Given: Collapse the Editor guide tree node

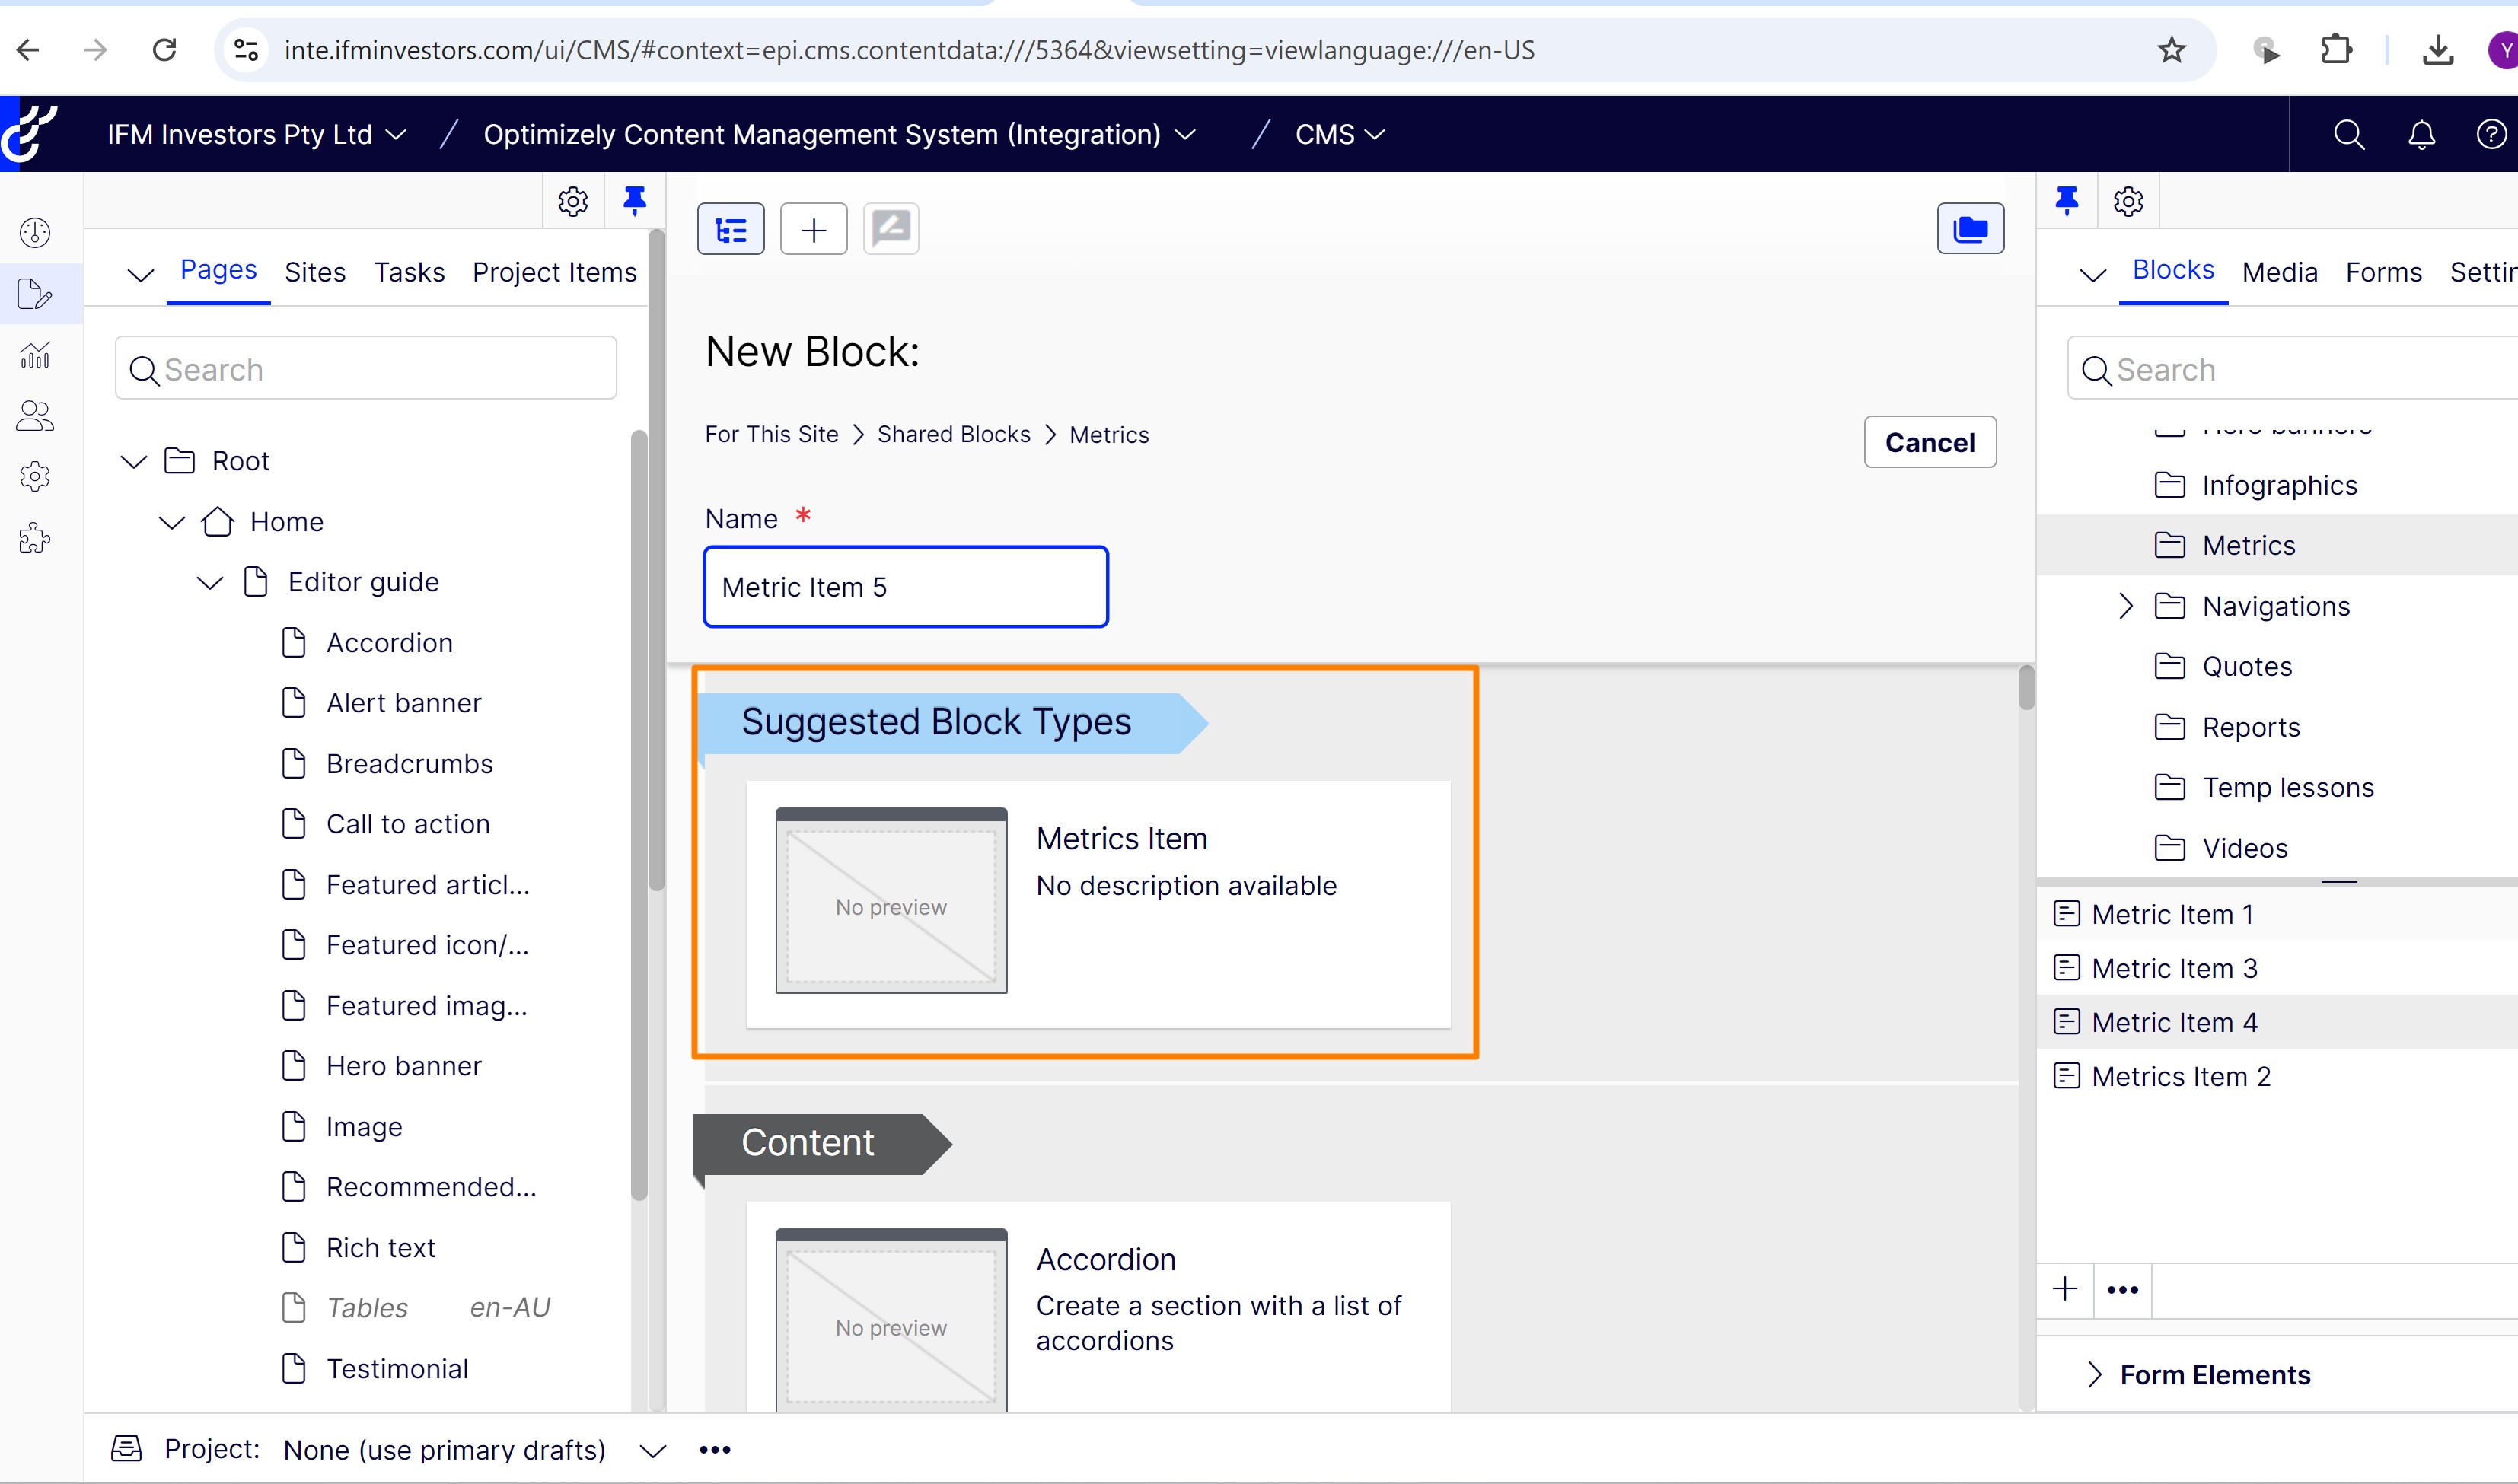Looking at the screenshot, I should point(210,582).
